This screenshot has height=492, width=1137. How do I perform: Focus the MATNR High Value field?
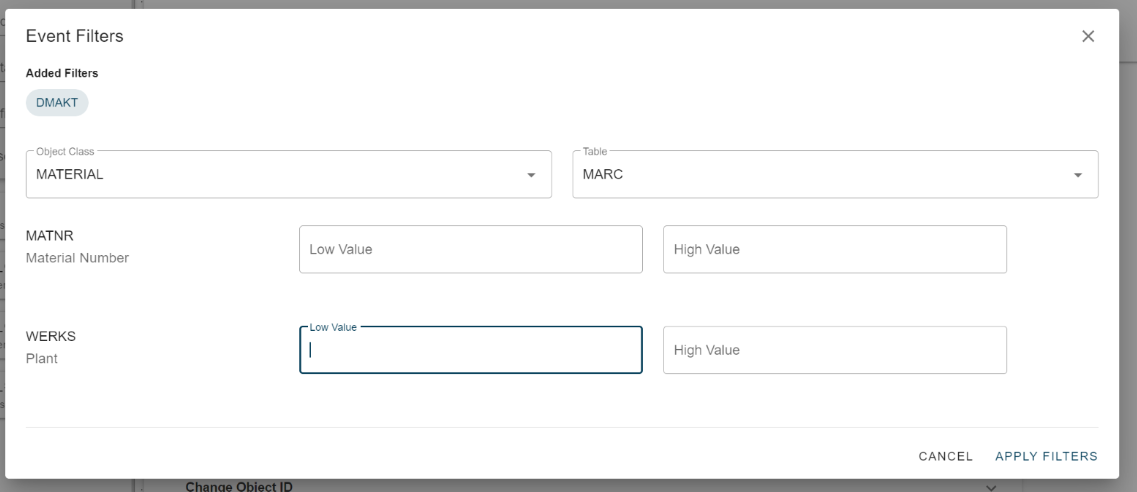click(x=835, y=249)
